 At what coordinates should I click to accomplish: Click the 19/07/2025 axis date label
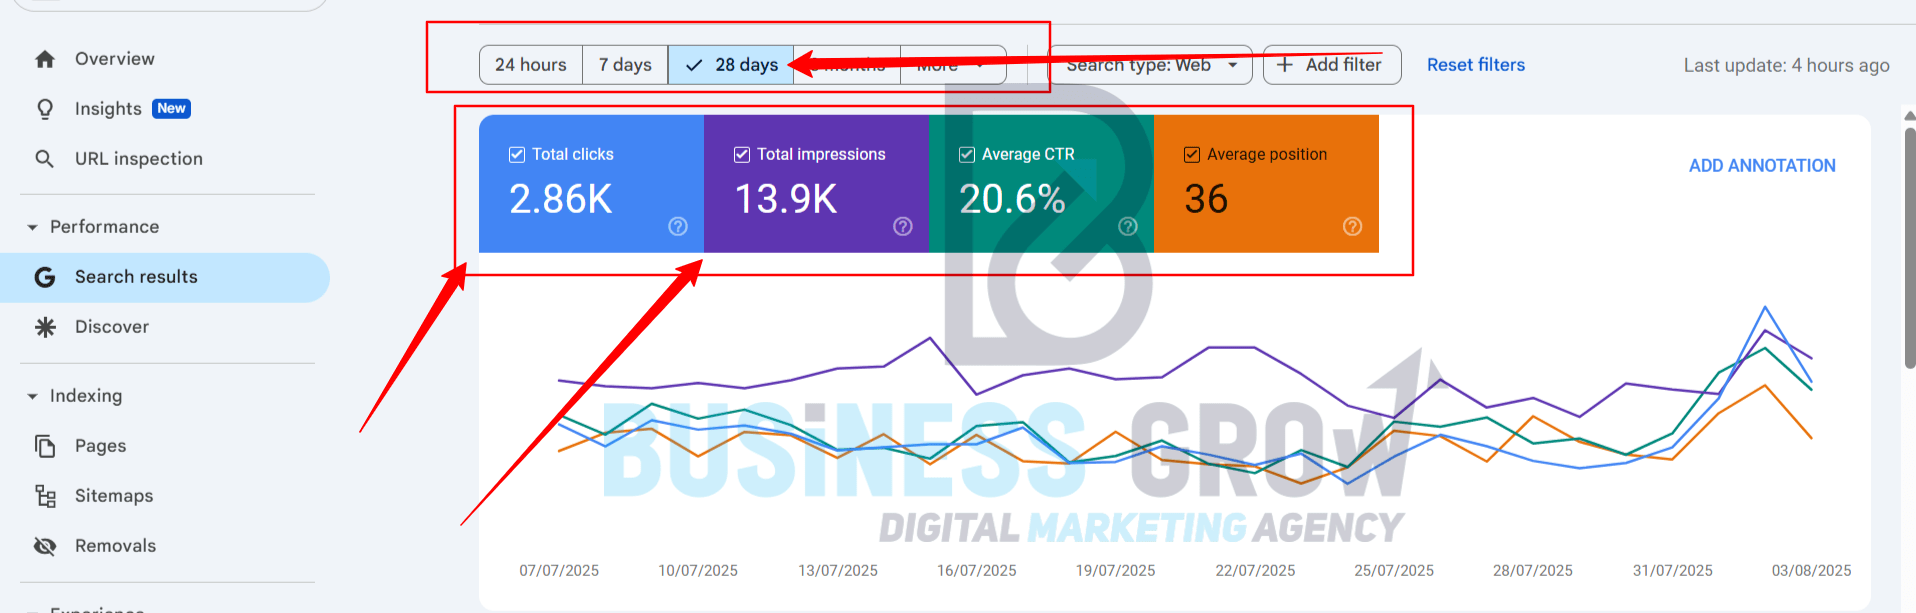pos(1116,571)
